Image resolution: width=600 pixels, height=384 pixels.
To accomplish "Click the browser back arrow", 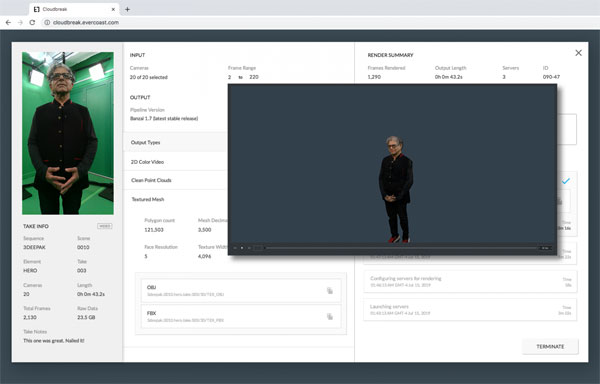I will click(8, 22).
